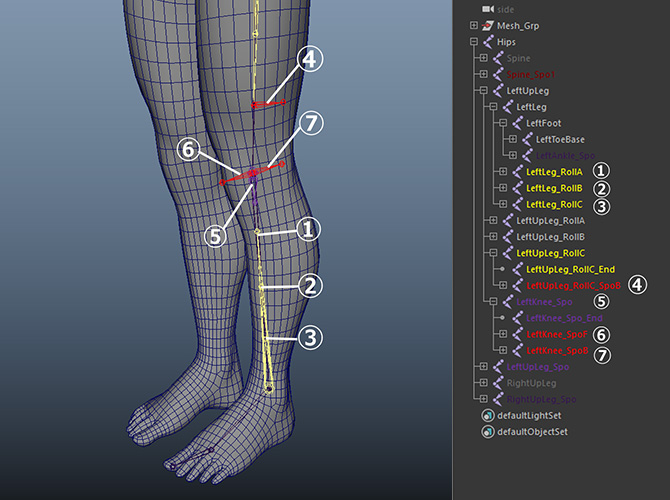Image resolution: width=670 pixels, height=500 pixels.
Task: Collapse the LeftKnee_Spo node
Action: coord(493,301)
